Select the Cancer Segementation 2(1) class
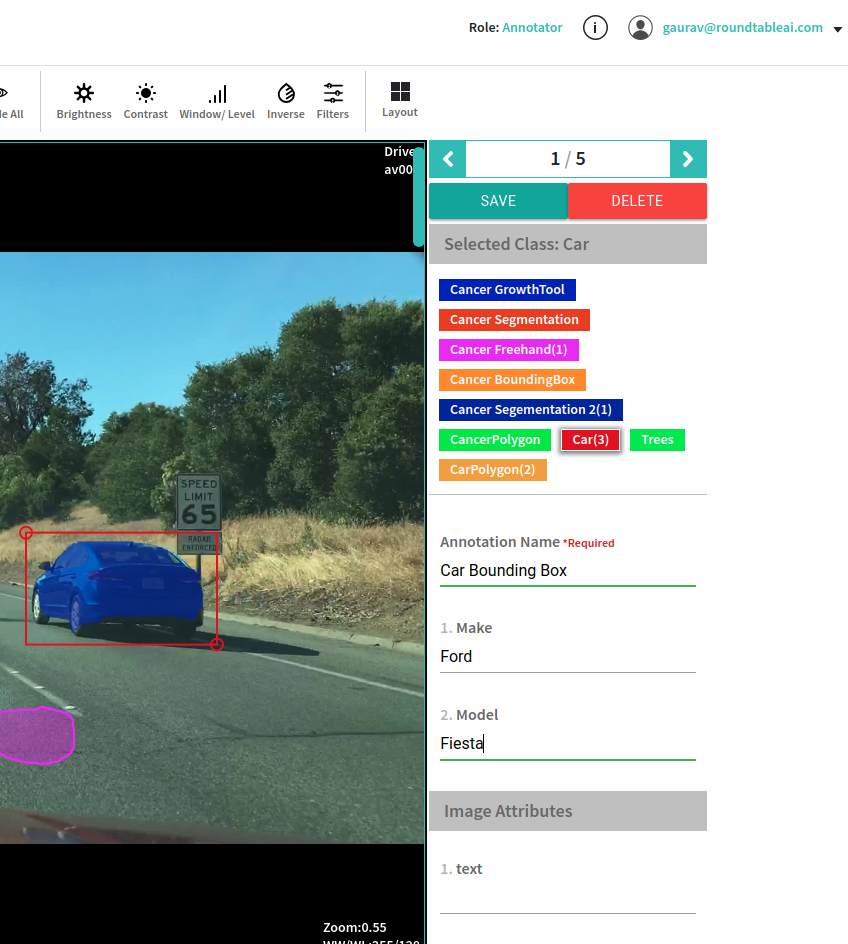Screen dimensions: 848x944 (531, 410)
